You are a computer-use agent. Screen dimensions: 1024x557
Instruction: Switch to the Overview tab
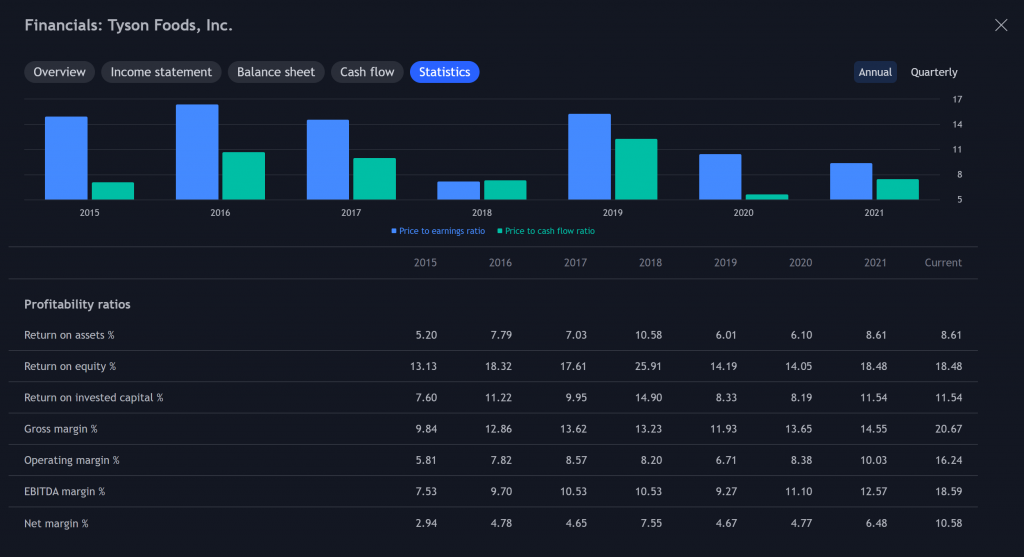pyautogui.click(x=59, y=72)
